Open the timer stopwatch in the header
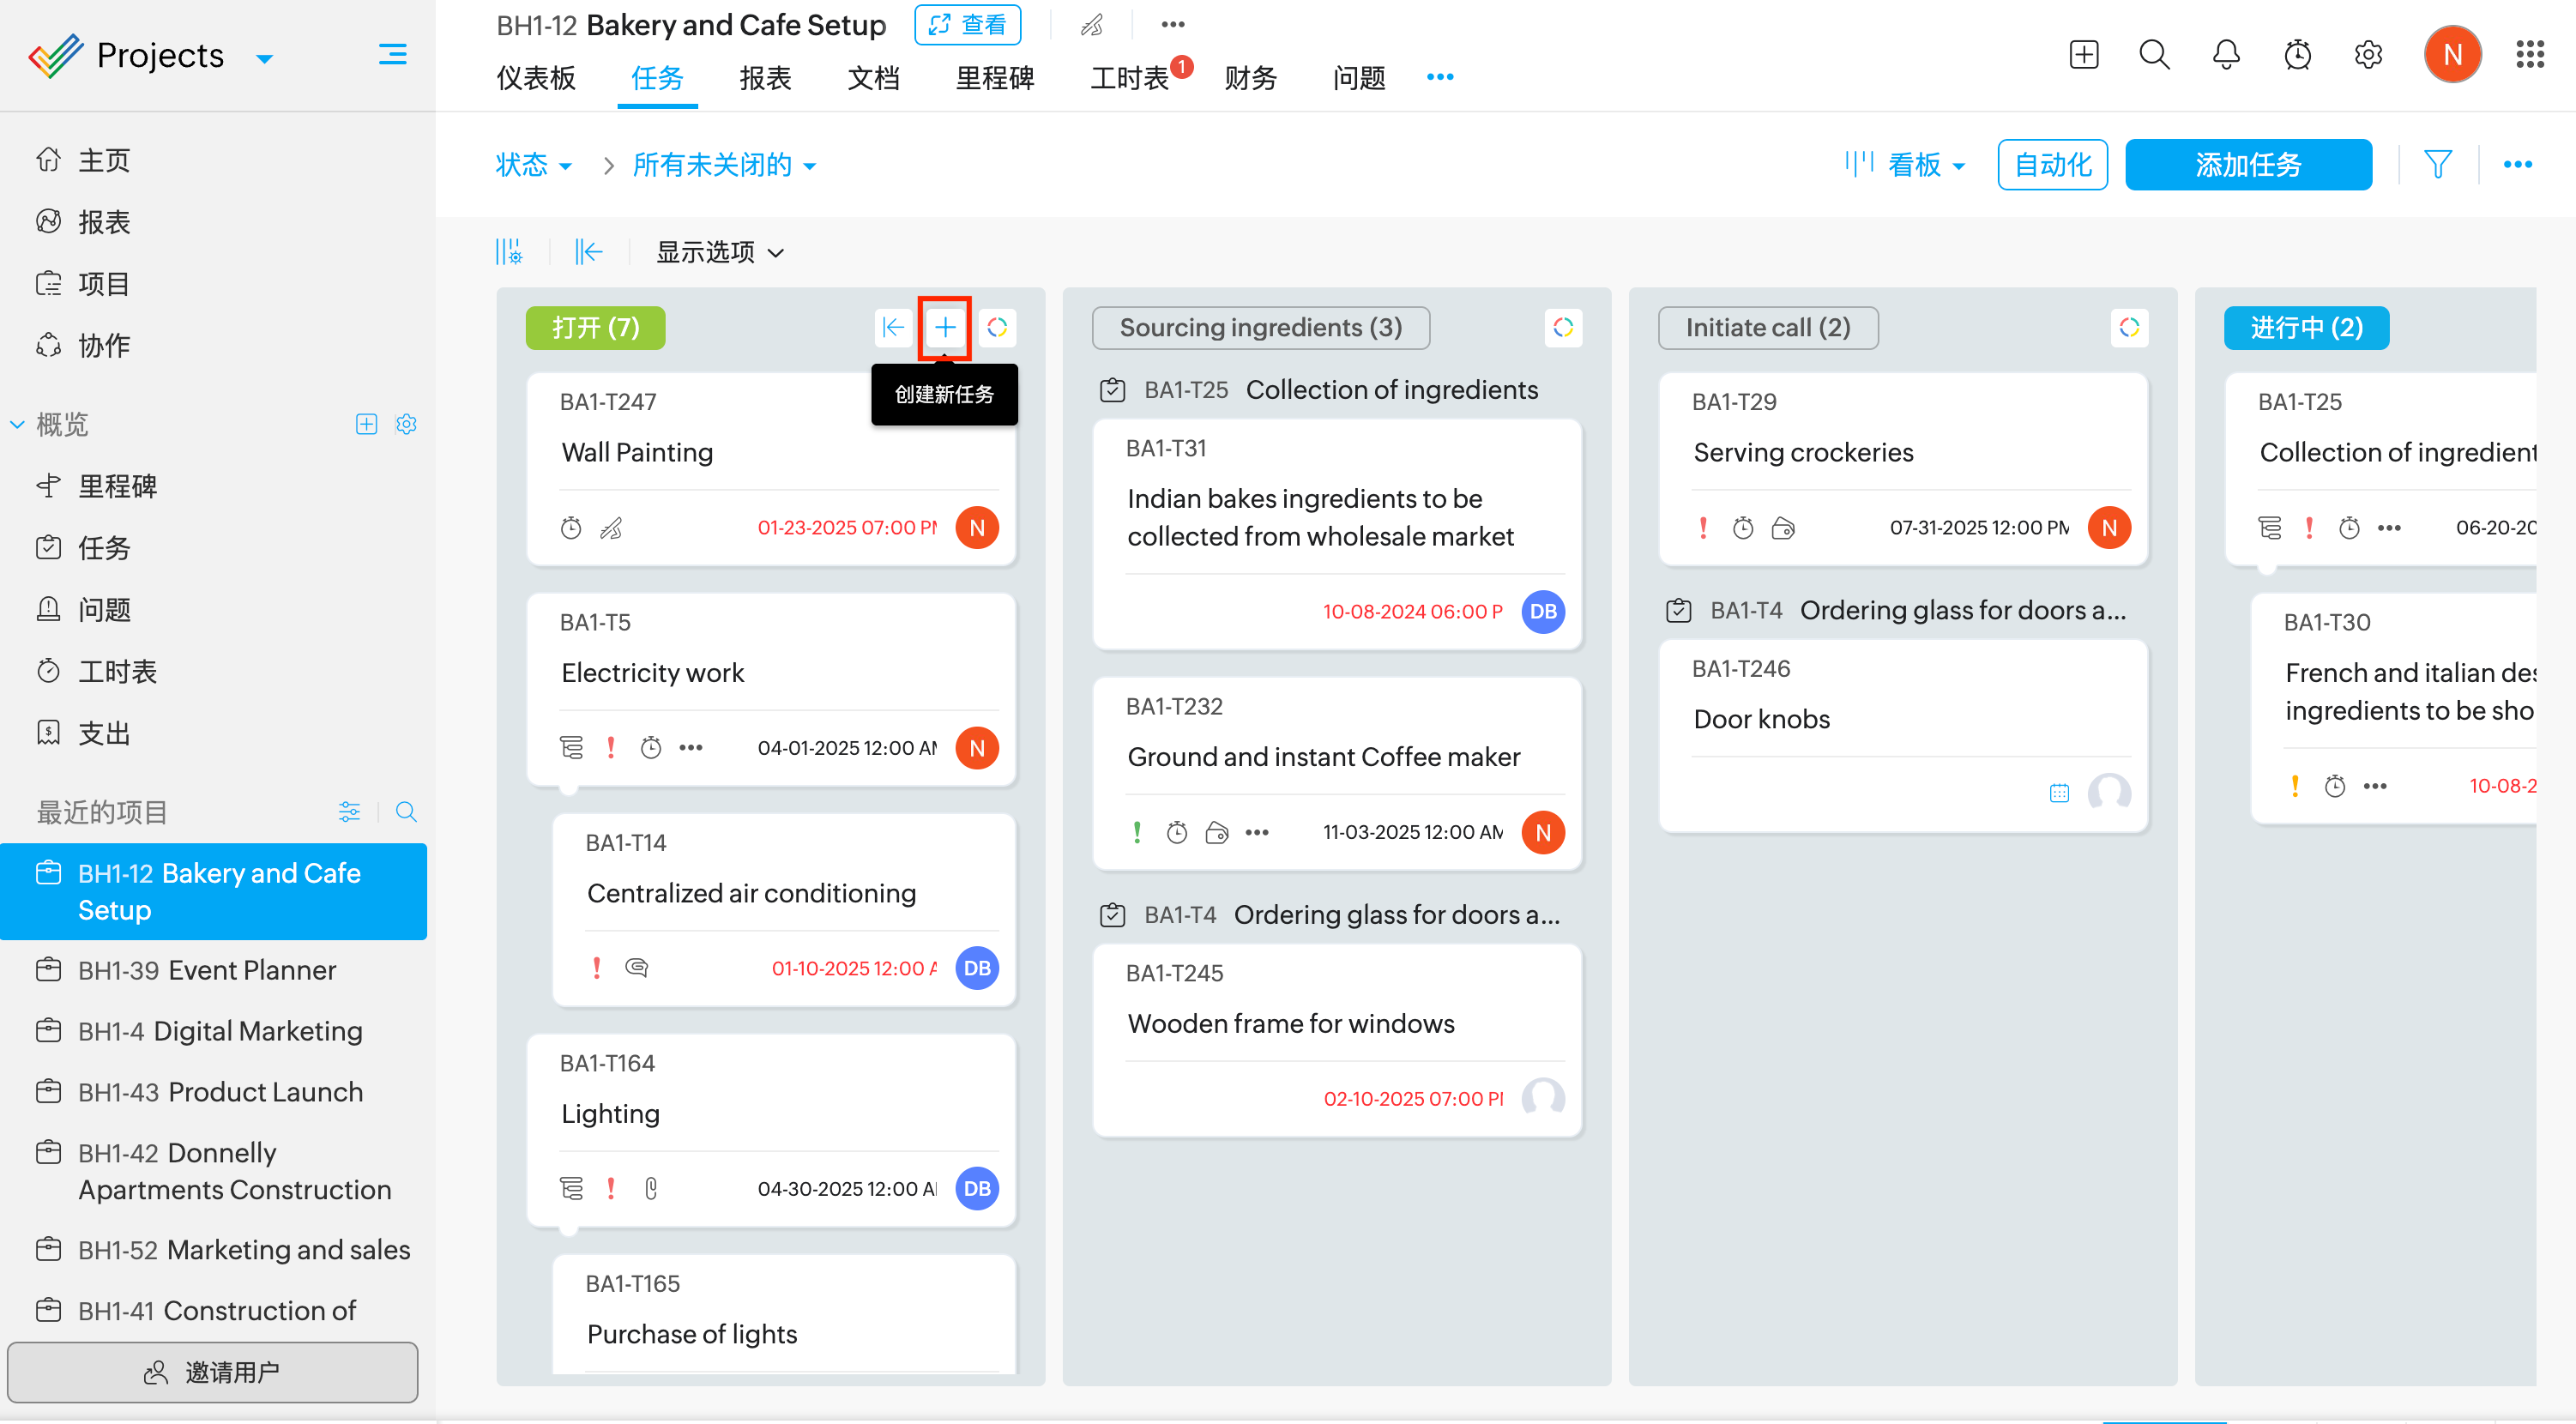 coord(2297,55)
